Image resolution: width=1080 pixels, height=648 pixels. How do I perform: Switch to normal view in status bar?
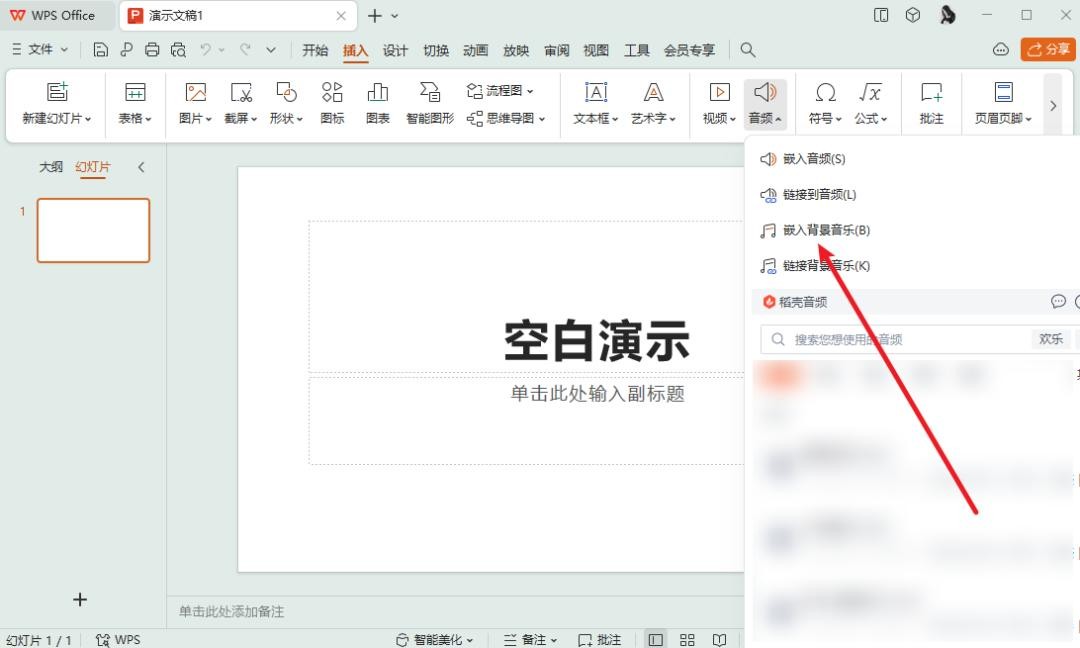click(656, 639)
